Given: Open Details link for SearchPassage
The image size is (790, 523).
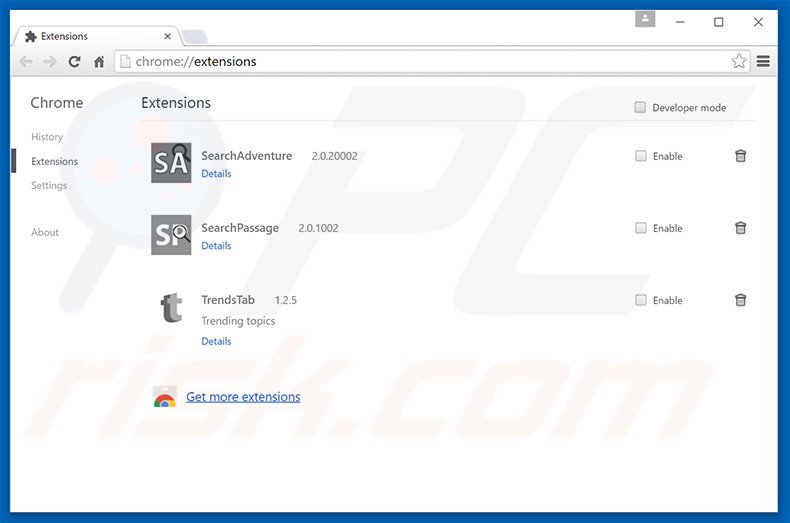Looking at the screenshot, I should click(216, 246).
